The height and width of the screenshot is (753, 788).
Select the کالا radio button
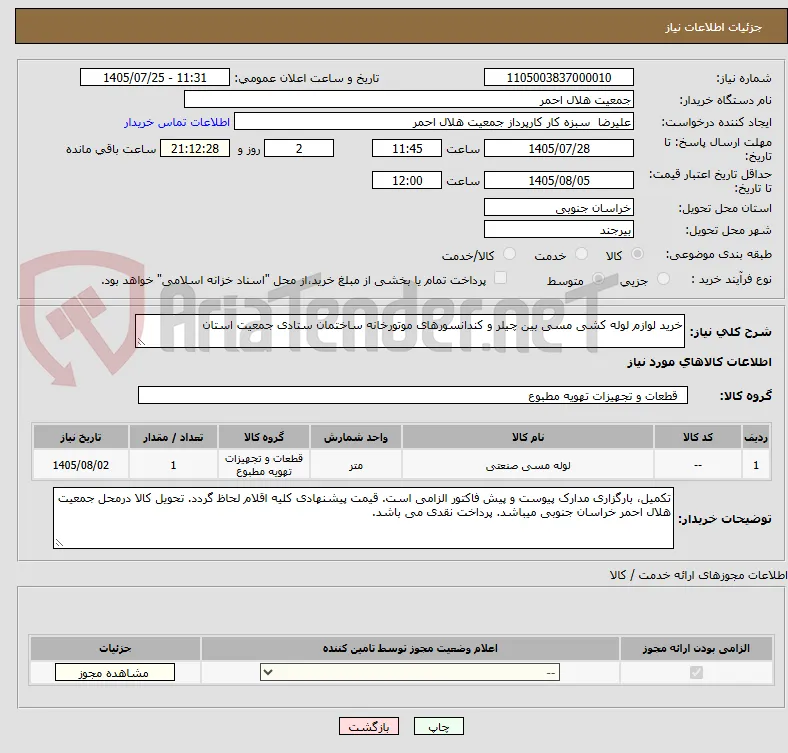click(x=637, y=254)
